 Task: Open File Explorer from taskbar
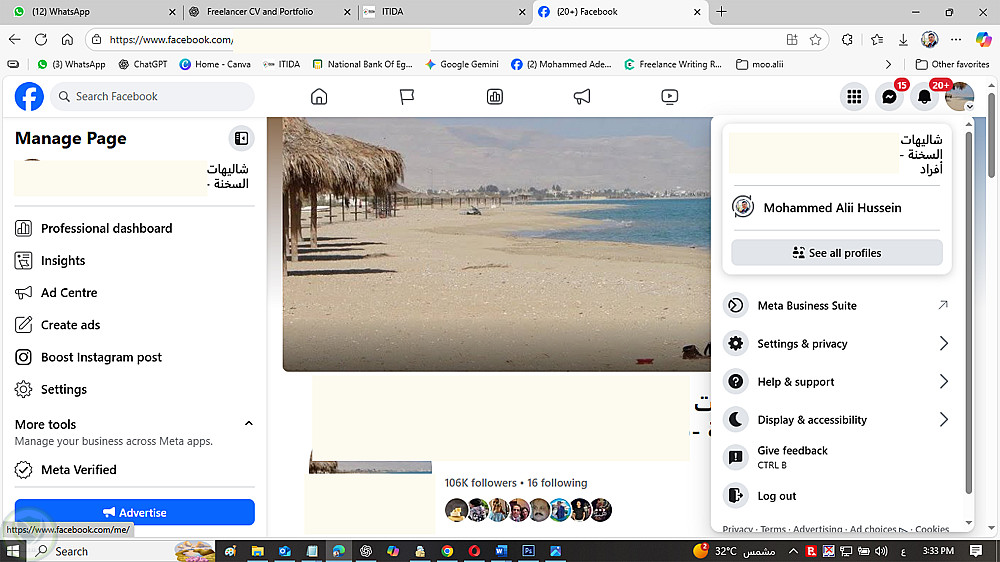[258, 551]
